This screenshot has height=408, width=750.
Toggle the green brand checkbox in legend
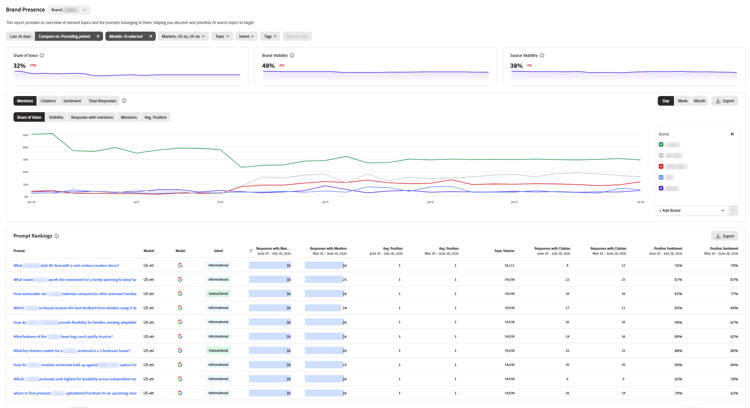point(661,144)
